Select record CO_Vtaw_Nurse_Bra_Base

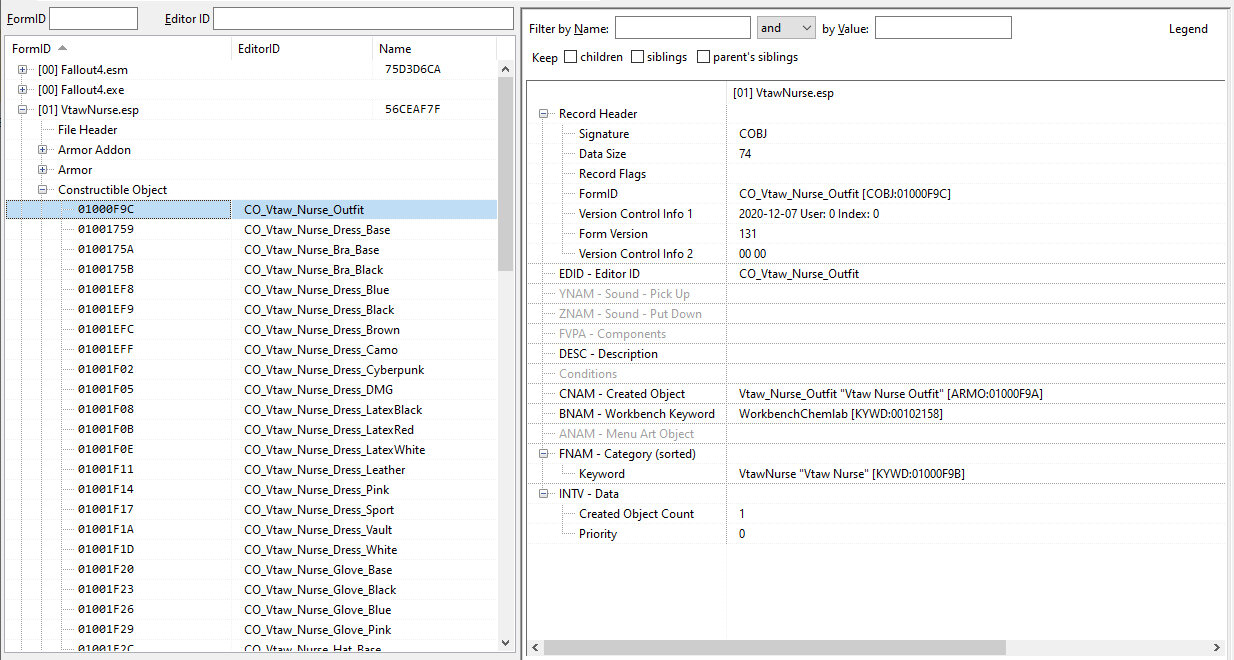[251, 250]
